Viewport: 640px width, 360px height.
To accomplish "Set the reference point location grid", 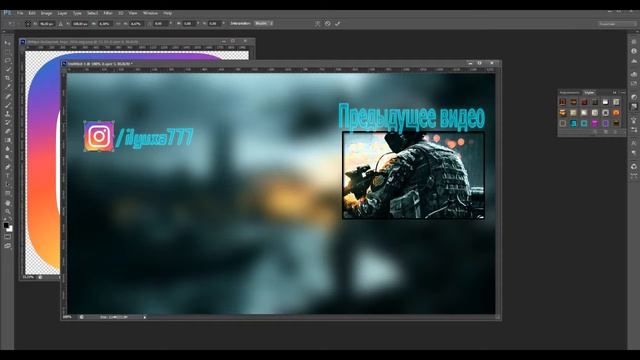I will tap(28, 24).
